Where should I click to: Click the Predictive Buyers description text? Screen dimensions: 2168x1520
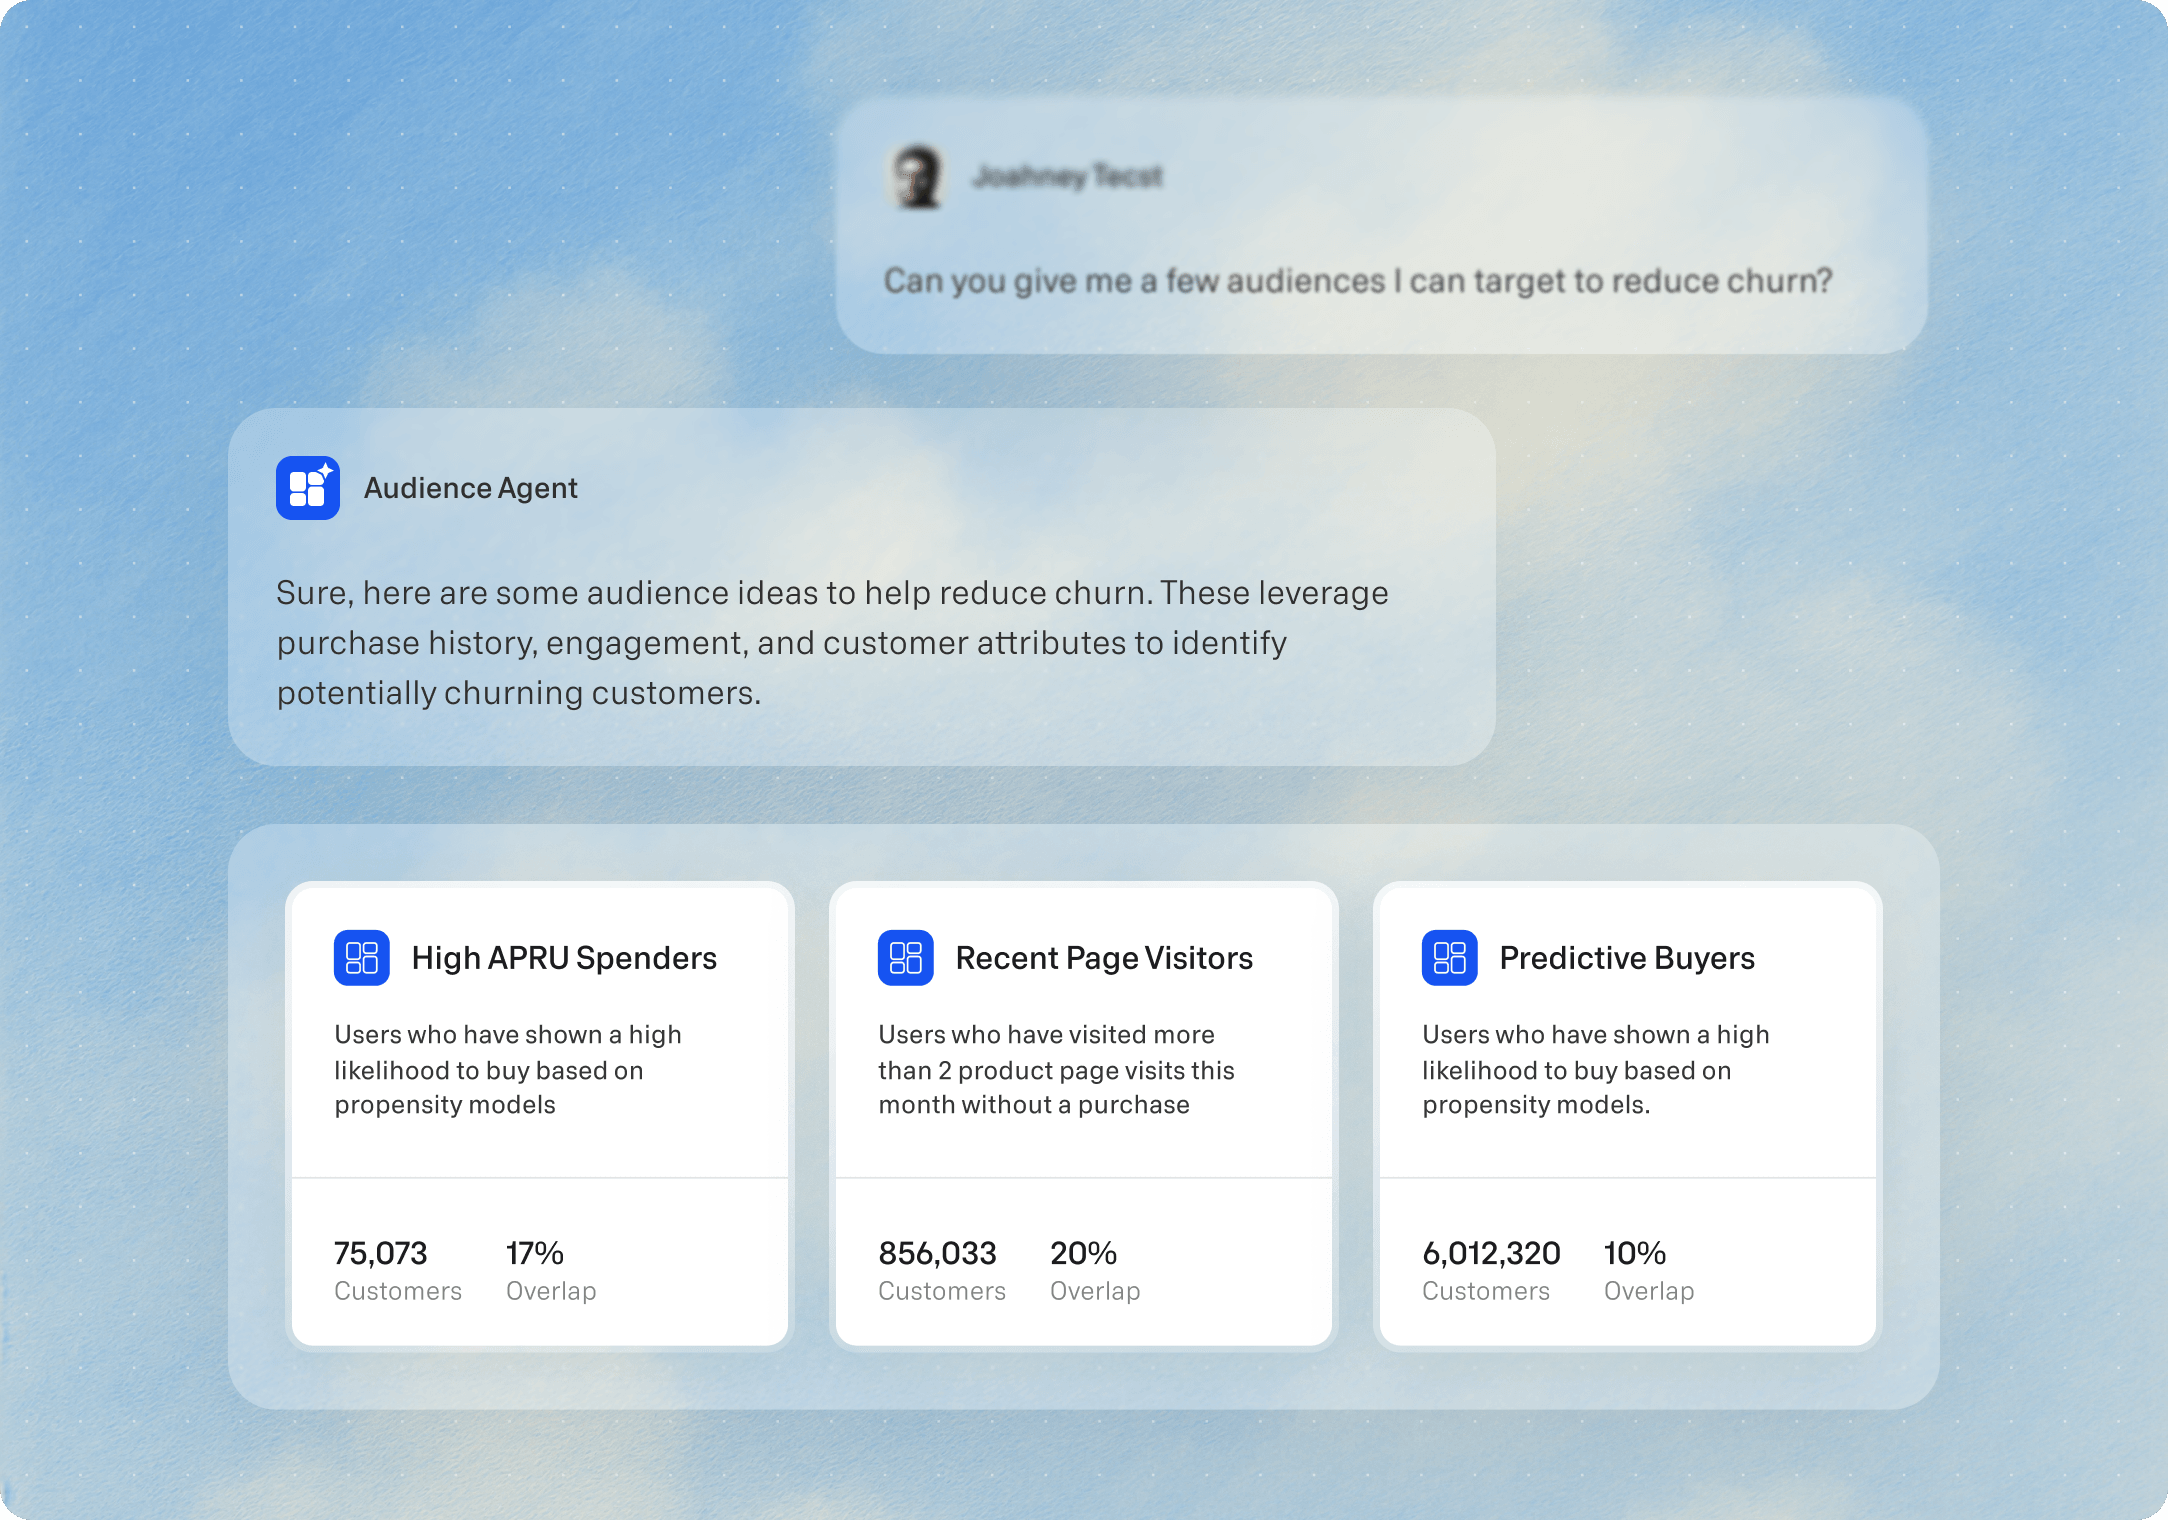coord(1595,1070)
